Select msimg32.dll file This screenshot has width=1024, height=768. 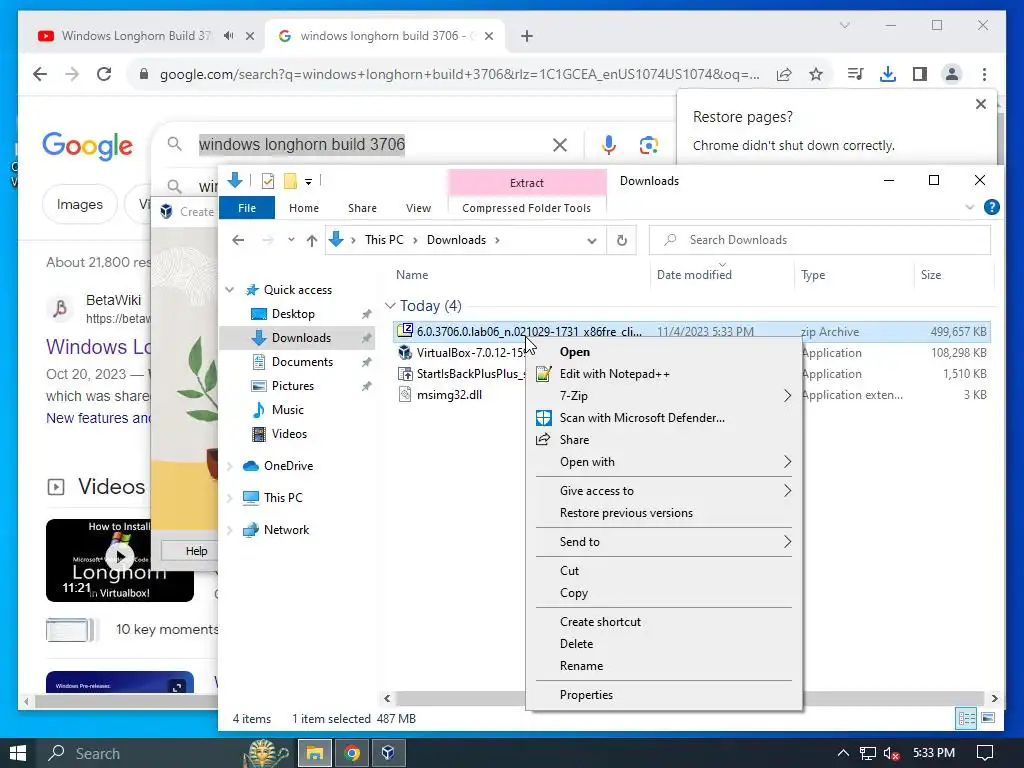[449, 395]
